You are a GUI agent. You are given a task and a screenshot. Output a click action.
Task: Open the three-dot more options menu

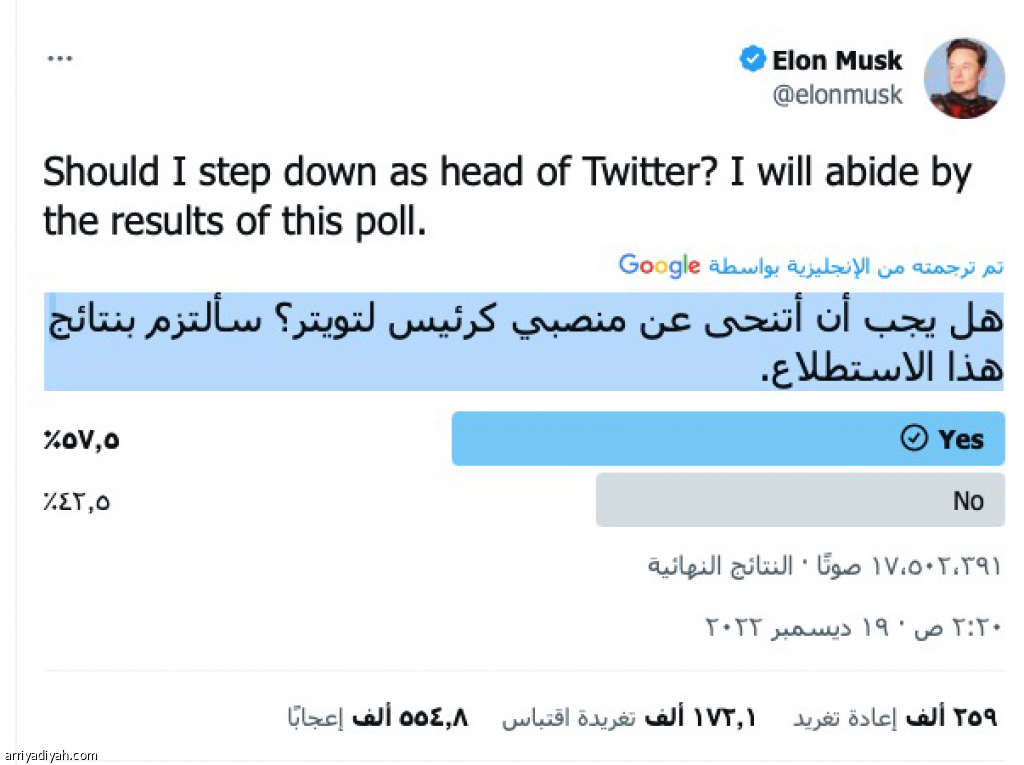(x=60, y=59)
